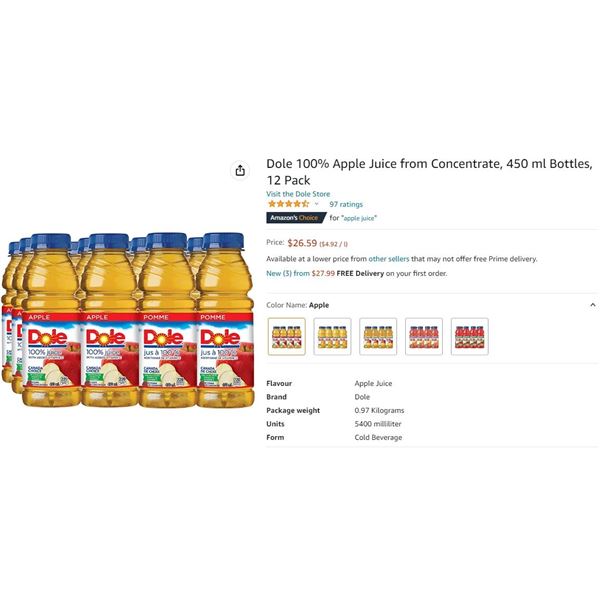Open the Visit the Dole Store link

[x=298, y=194]
